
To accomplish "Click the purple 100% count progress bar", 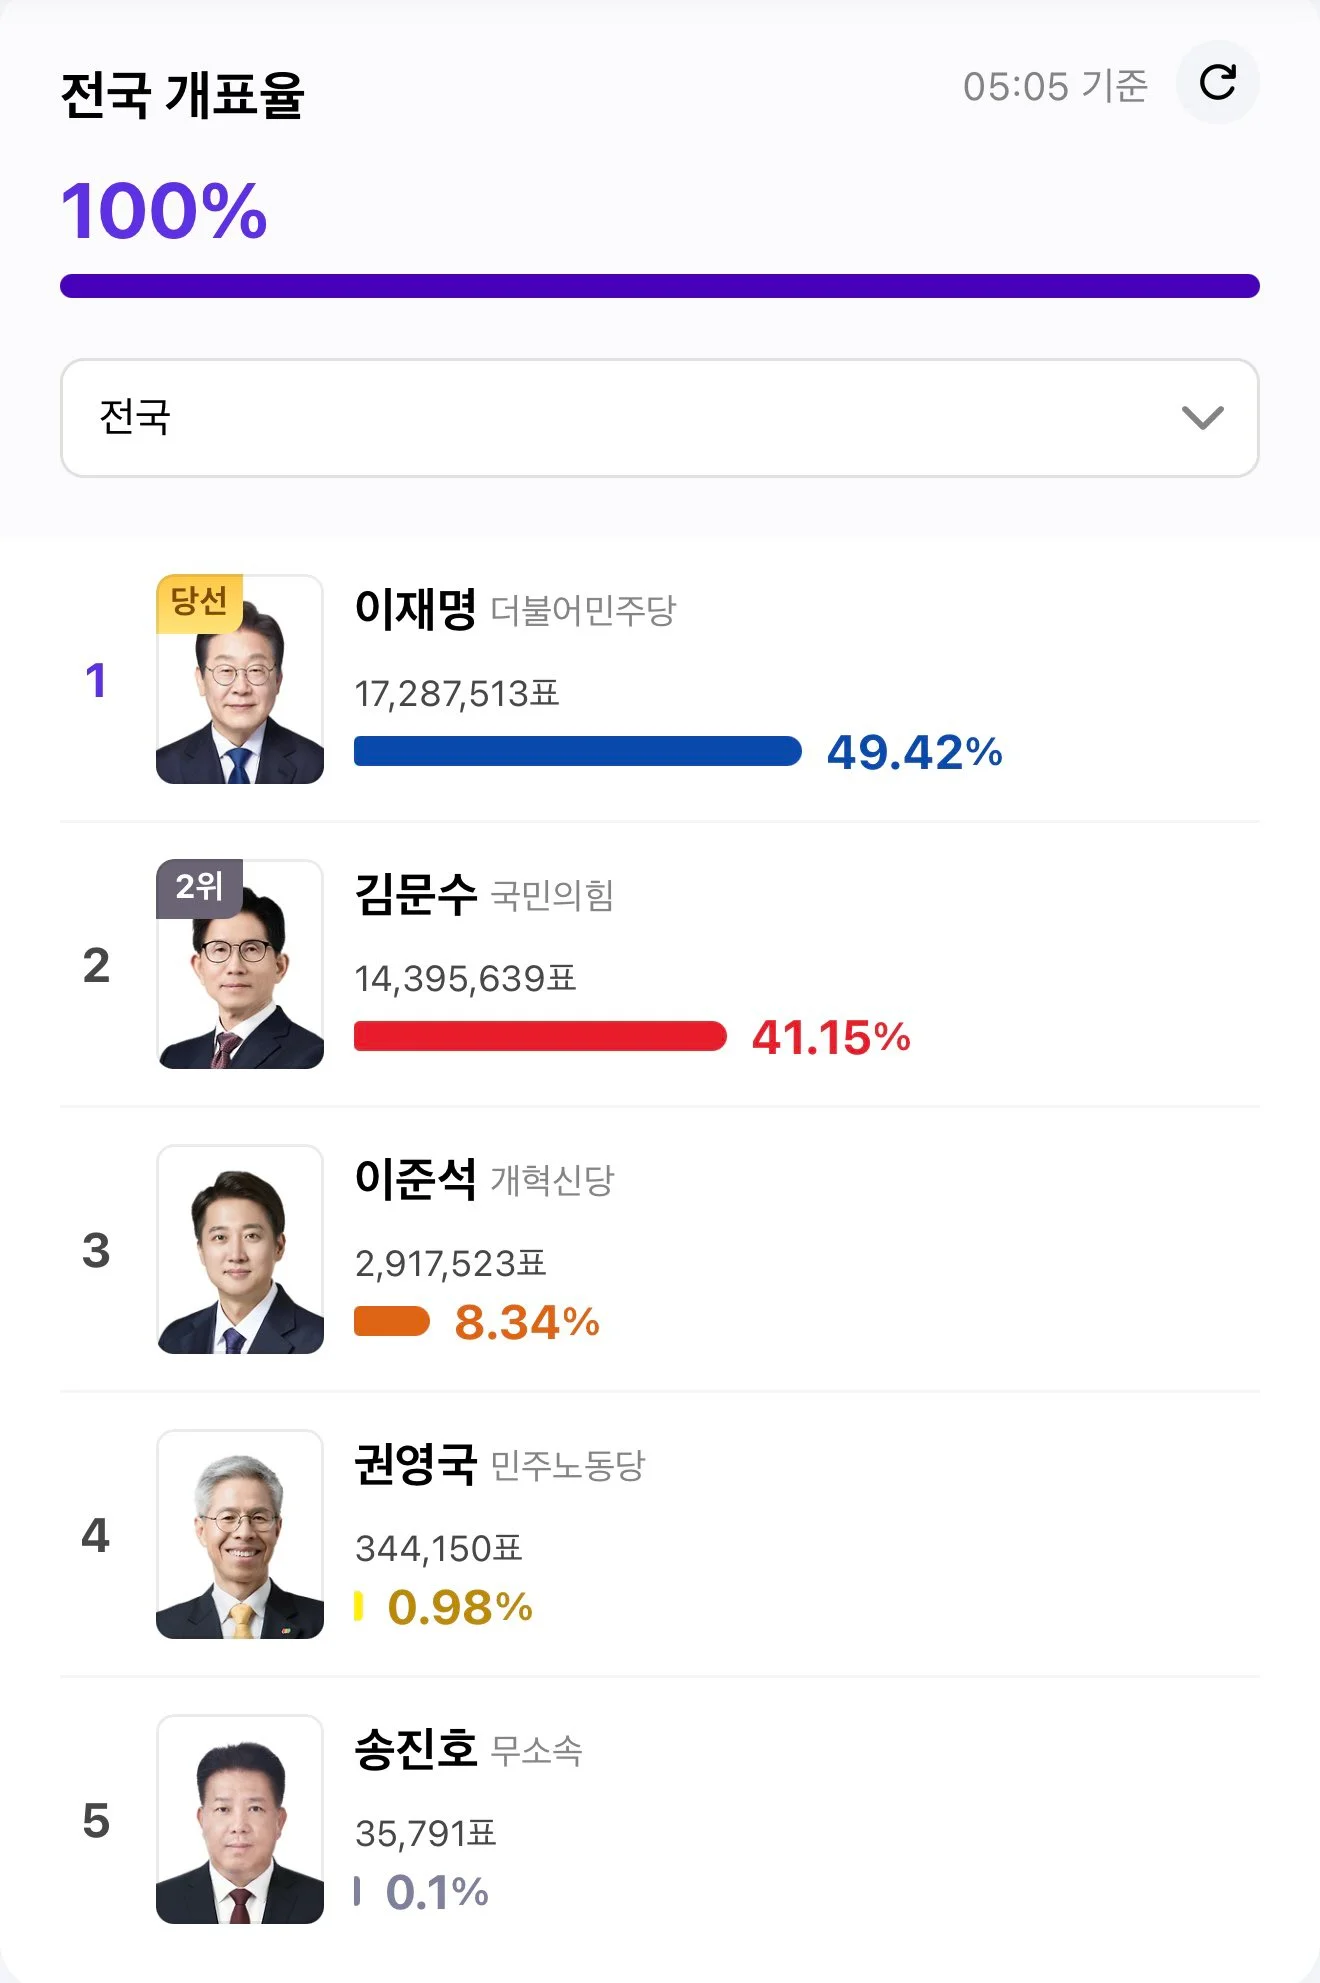I will 660,286.
